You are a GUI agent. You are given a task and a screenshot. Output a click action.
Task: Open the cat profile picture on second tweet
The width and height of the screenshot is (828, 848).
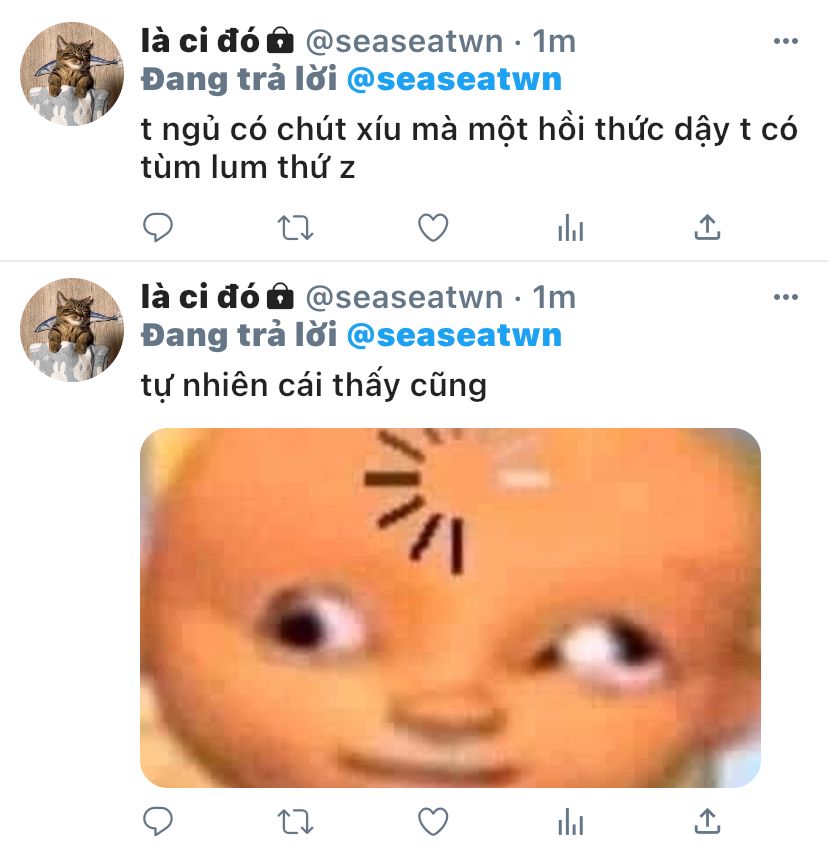click(72, 330)
